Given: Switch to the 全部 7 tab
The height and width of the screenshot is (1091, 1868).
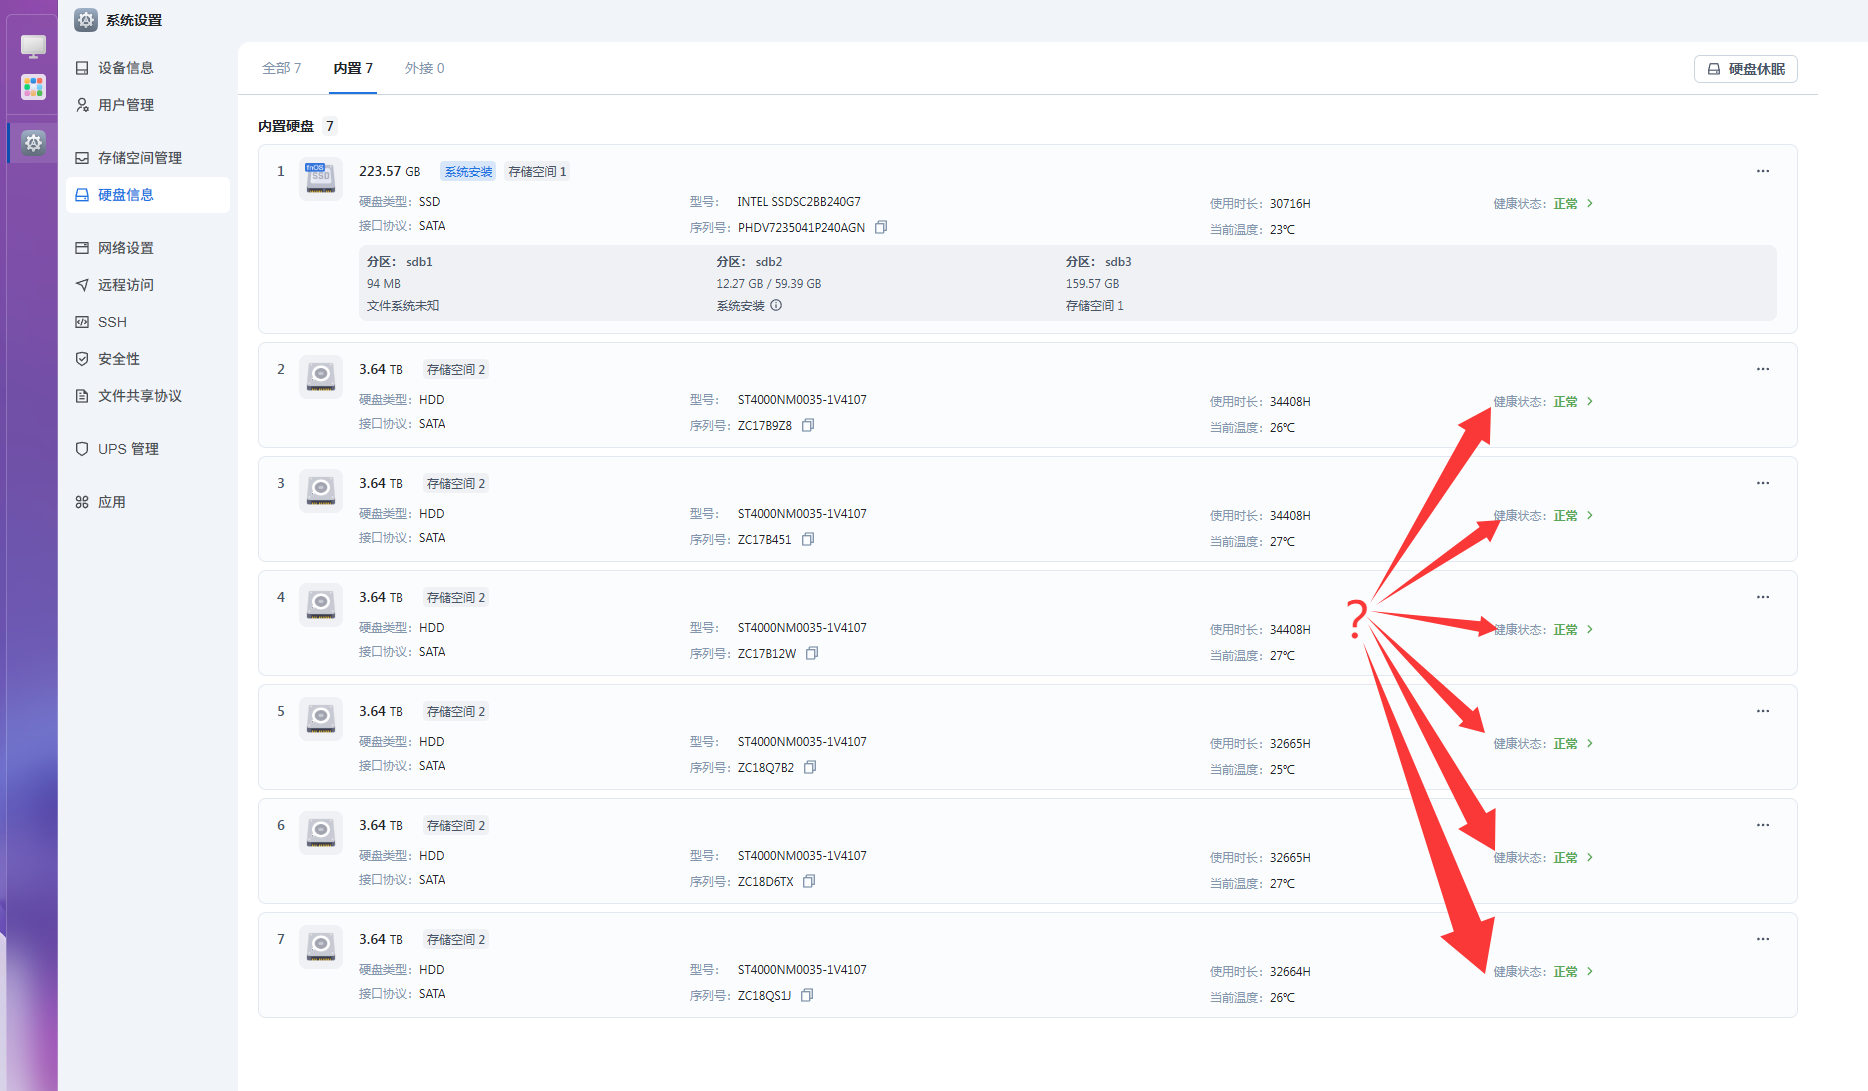Looking at the screenshot, I should coord(281,68).
